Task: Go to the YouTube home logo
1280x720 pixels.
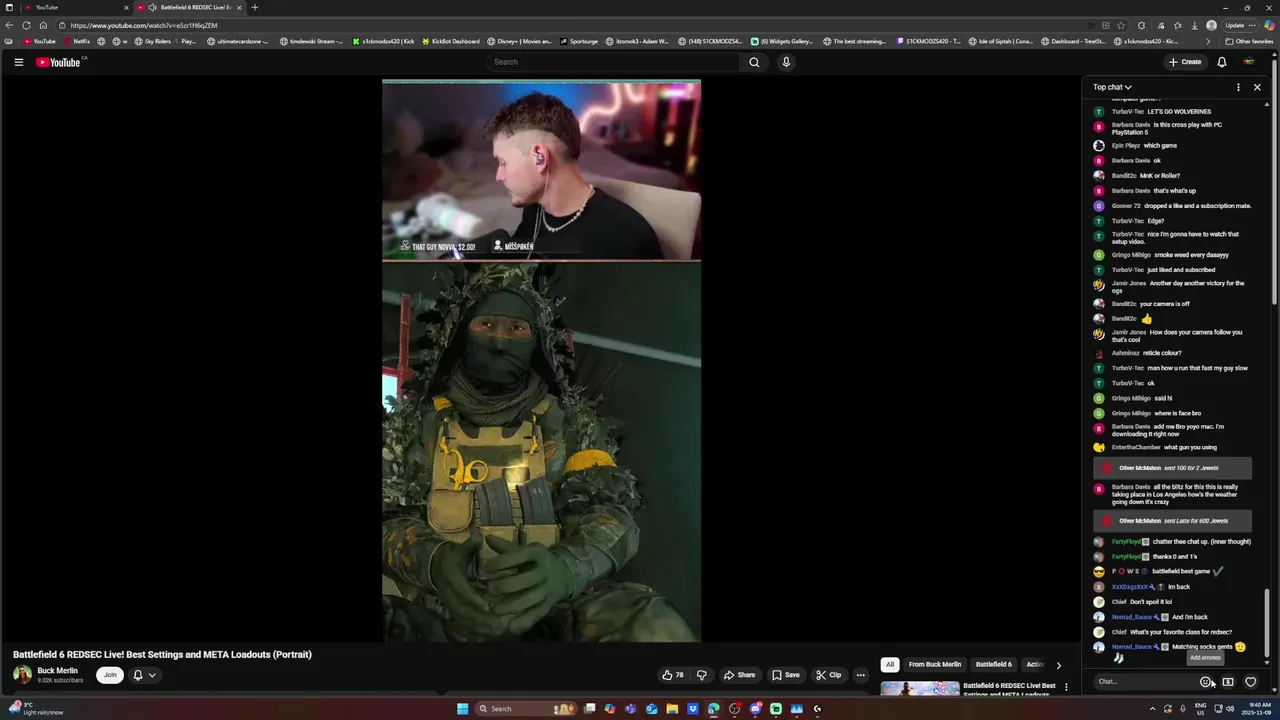Action: click(57, 62)
